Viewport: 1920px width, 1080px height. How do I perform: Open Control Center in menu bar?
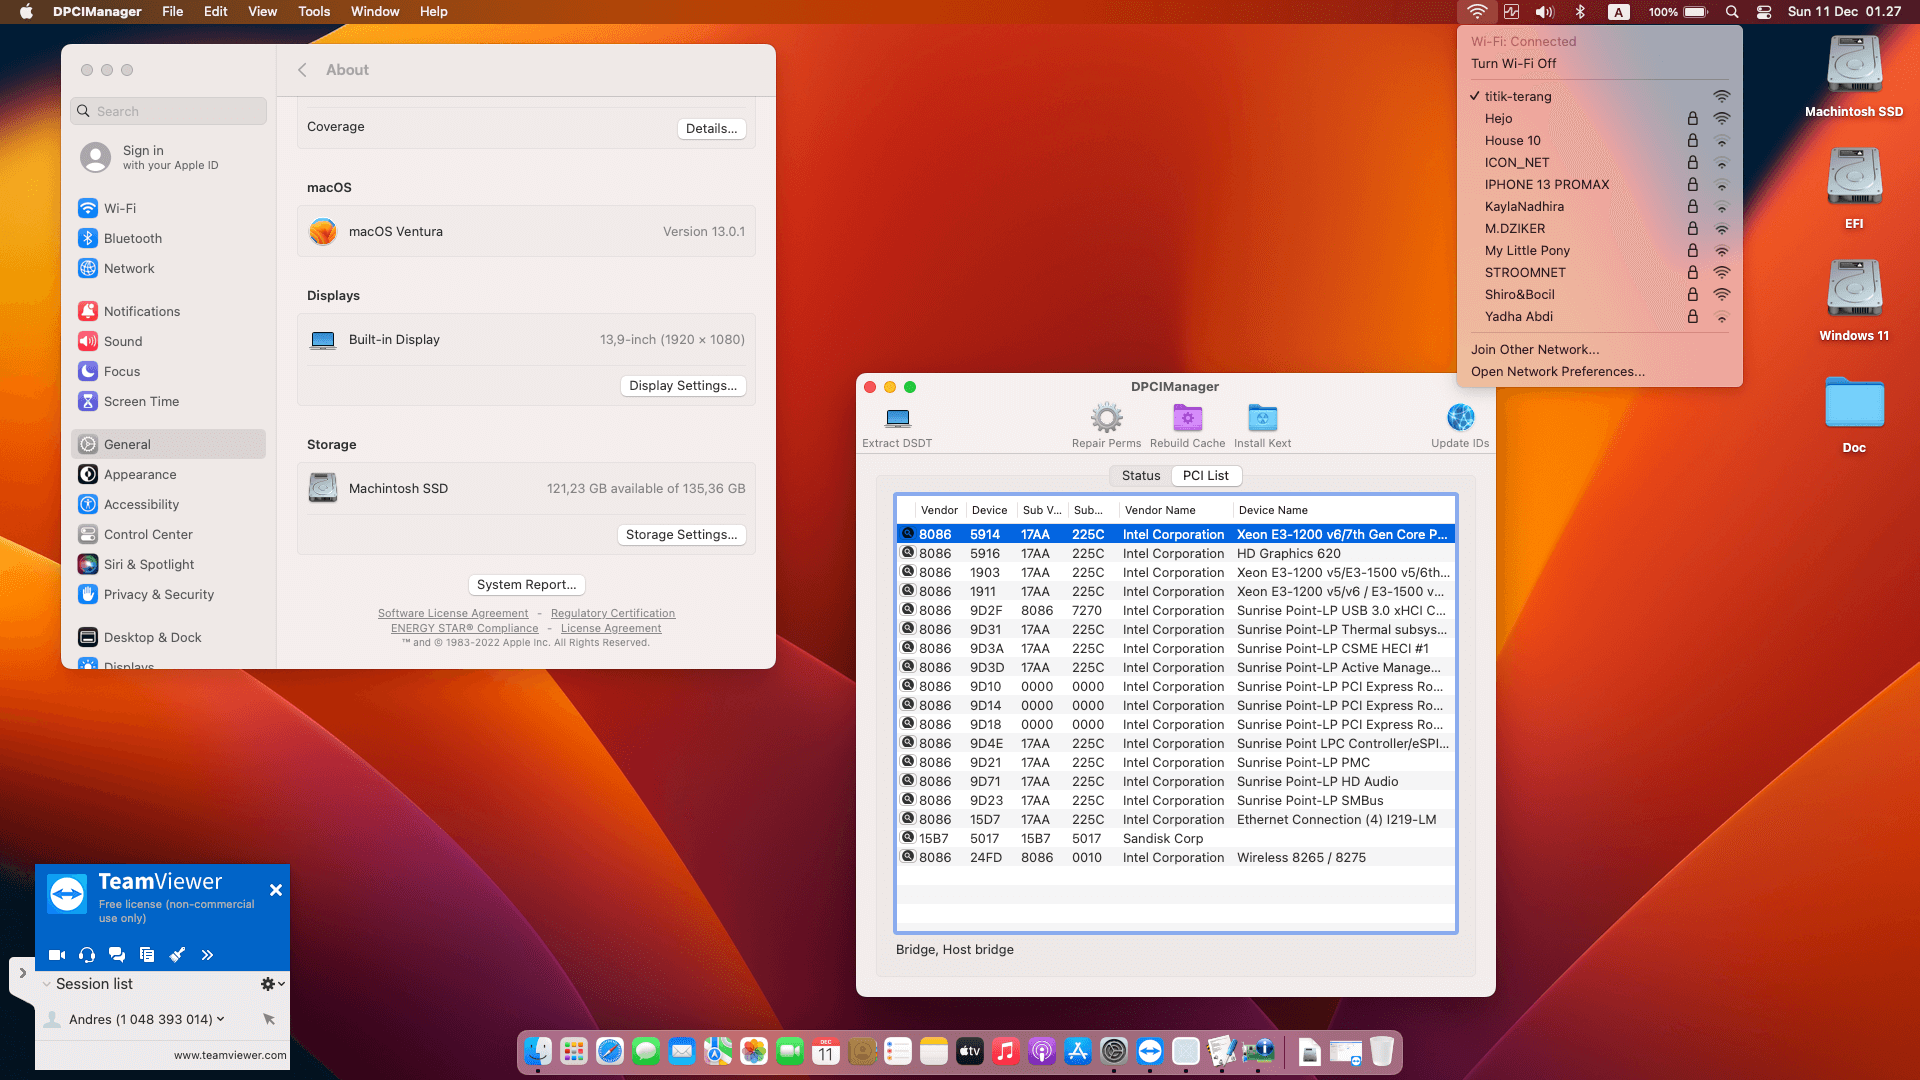click(1764, 12)
